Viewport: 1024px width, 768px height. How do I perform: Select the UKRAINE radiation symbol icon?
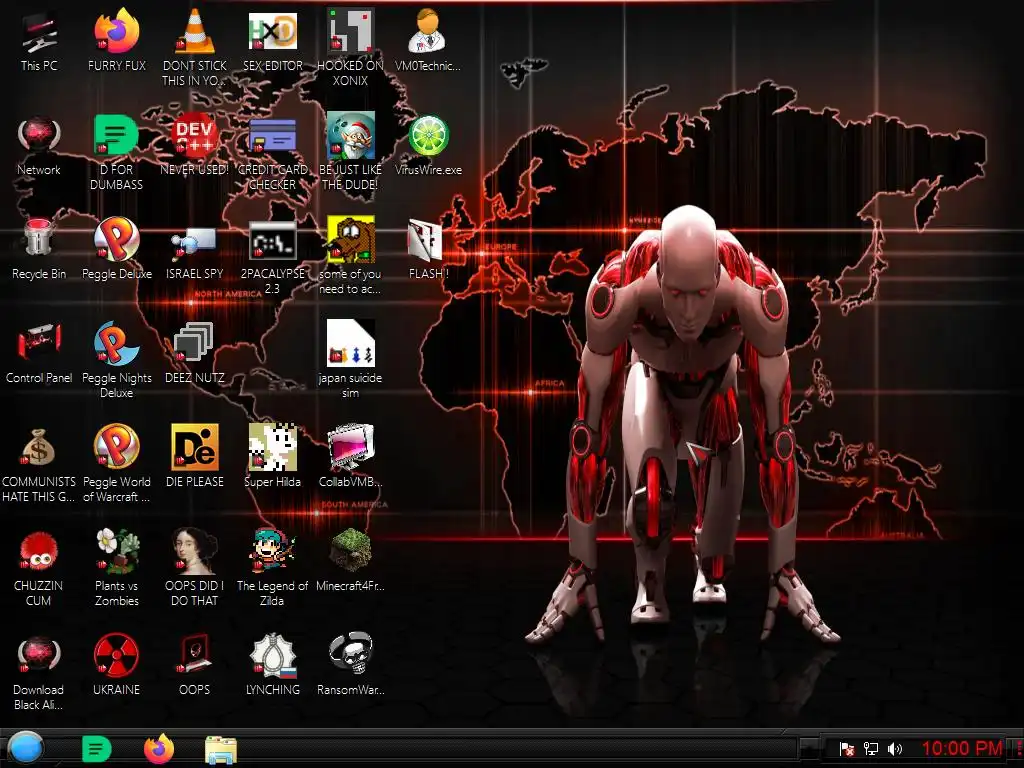click(x=116, y=654)
